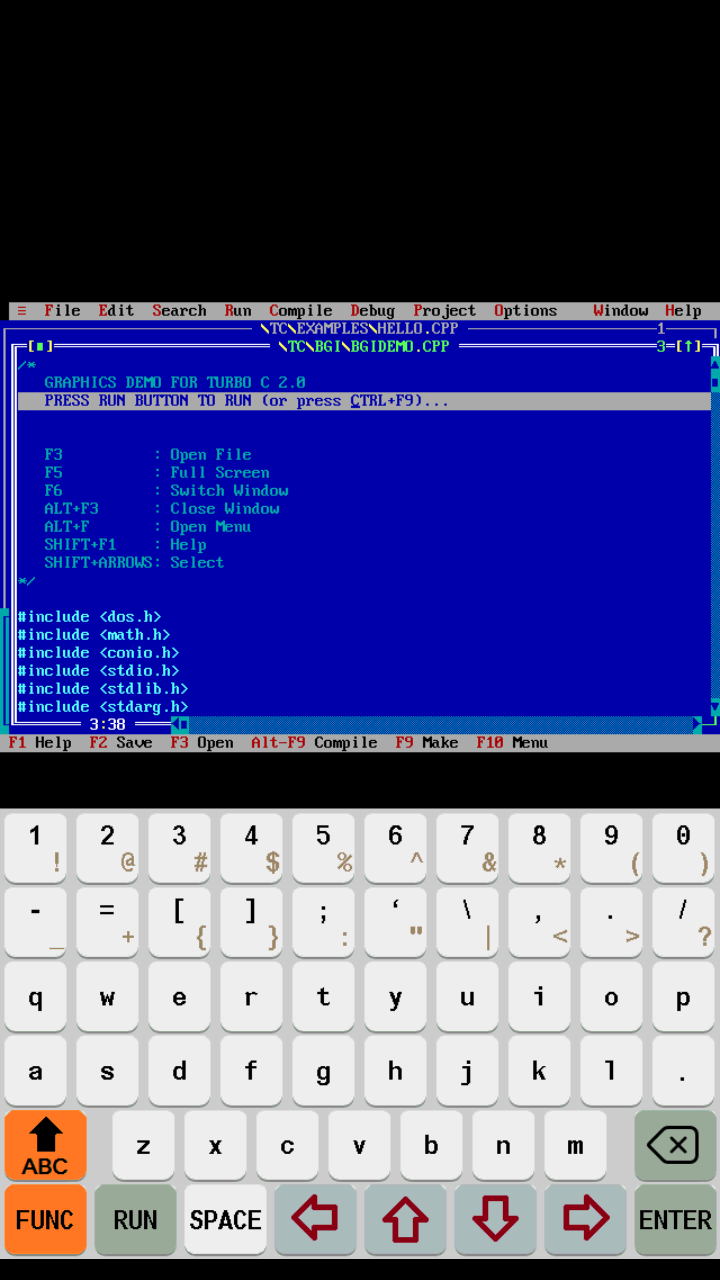
Task: Tap the SPACE key
Action: pyautogui.click(x=225, y=1220)
